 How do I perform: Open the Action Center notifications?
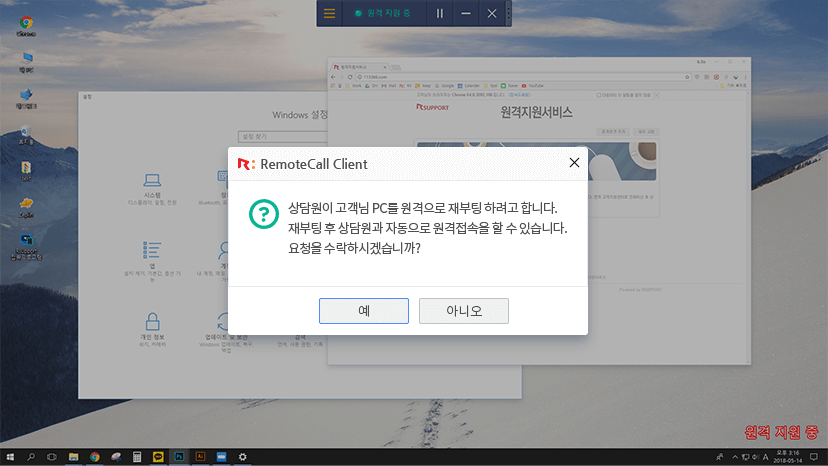tap(814, 457)
